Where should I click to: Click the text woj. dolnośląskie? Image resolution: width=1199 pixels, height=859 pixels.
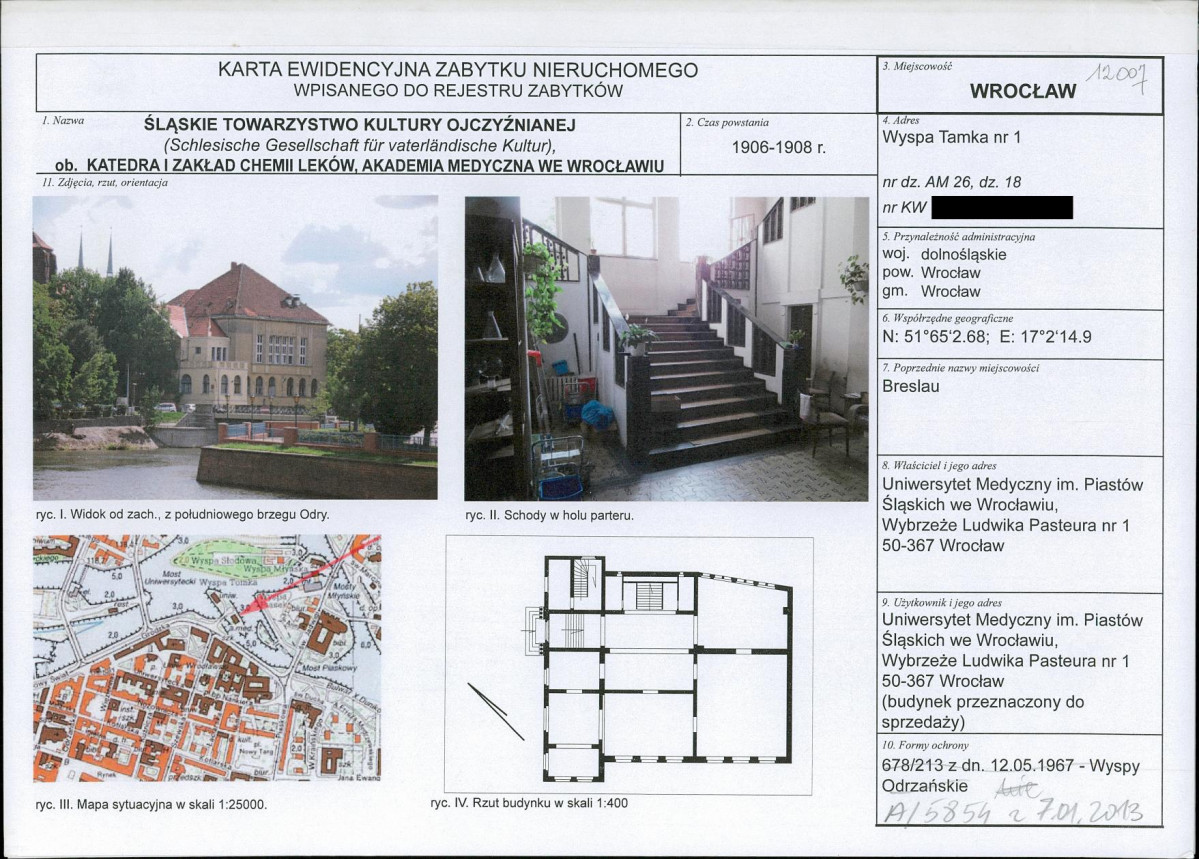click(x=944, y=254)
